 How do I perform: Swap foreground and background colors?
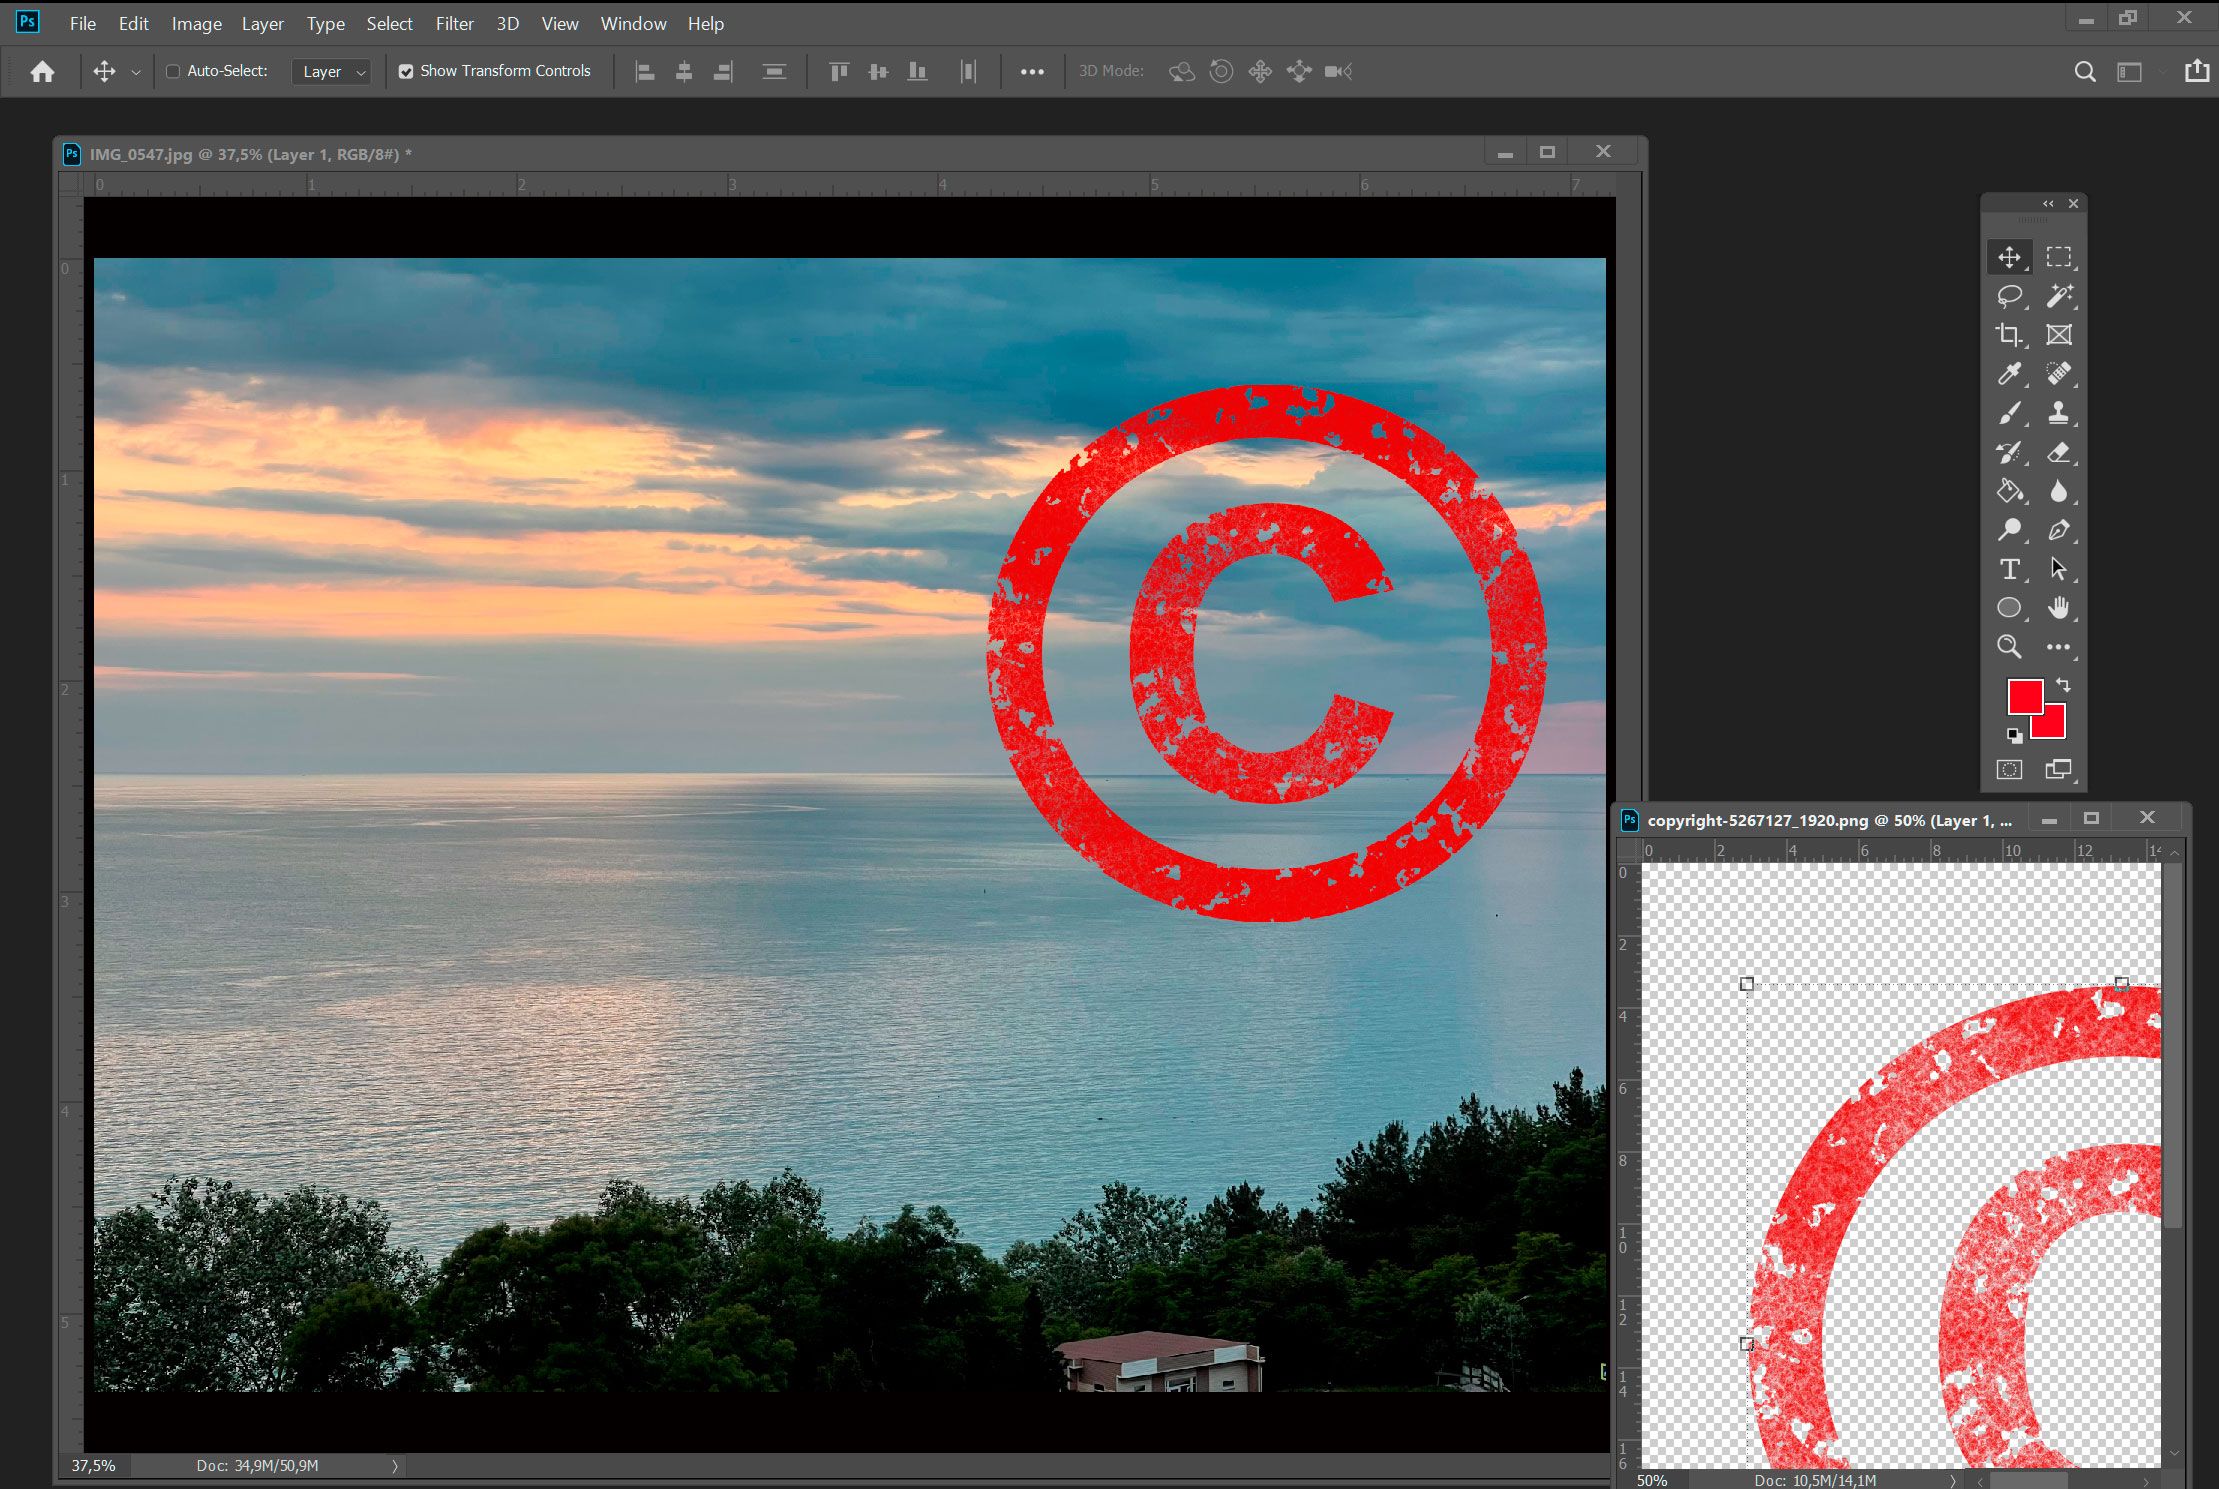(2064, 685)
